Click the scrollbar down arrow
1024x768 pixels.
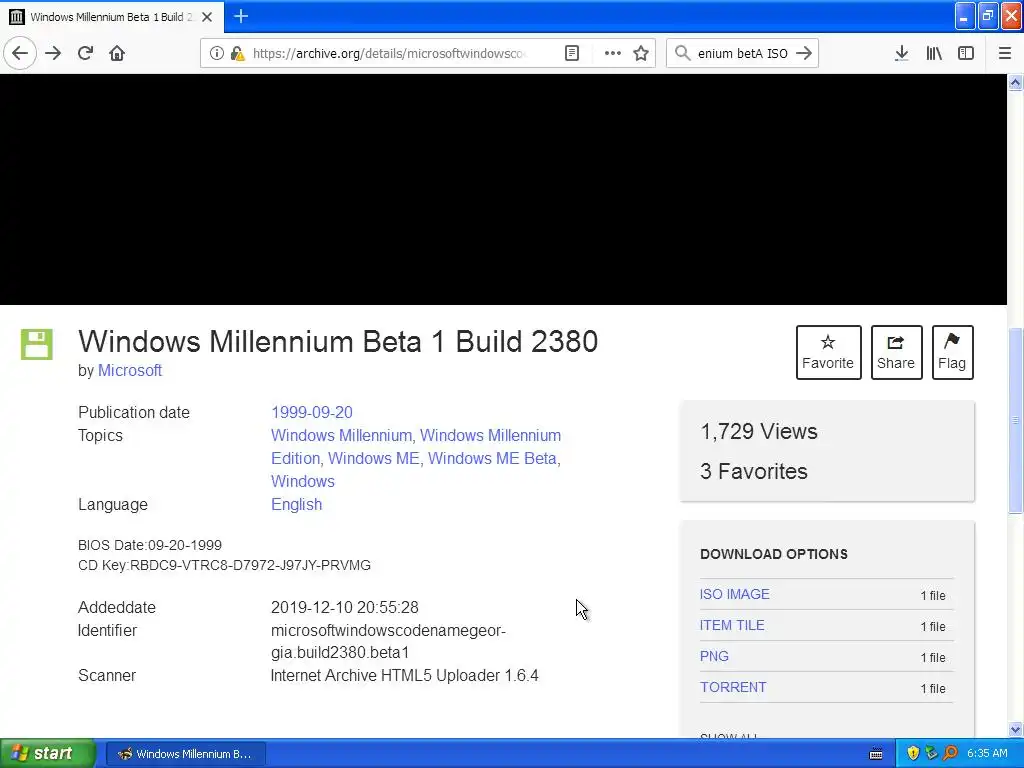coord(1016,729)
